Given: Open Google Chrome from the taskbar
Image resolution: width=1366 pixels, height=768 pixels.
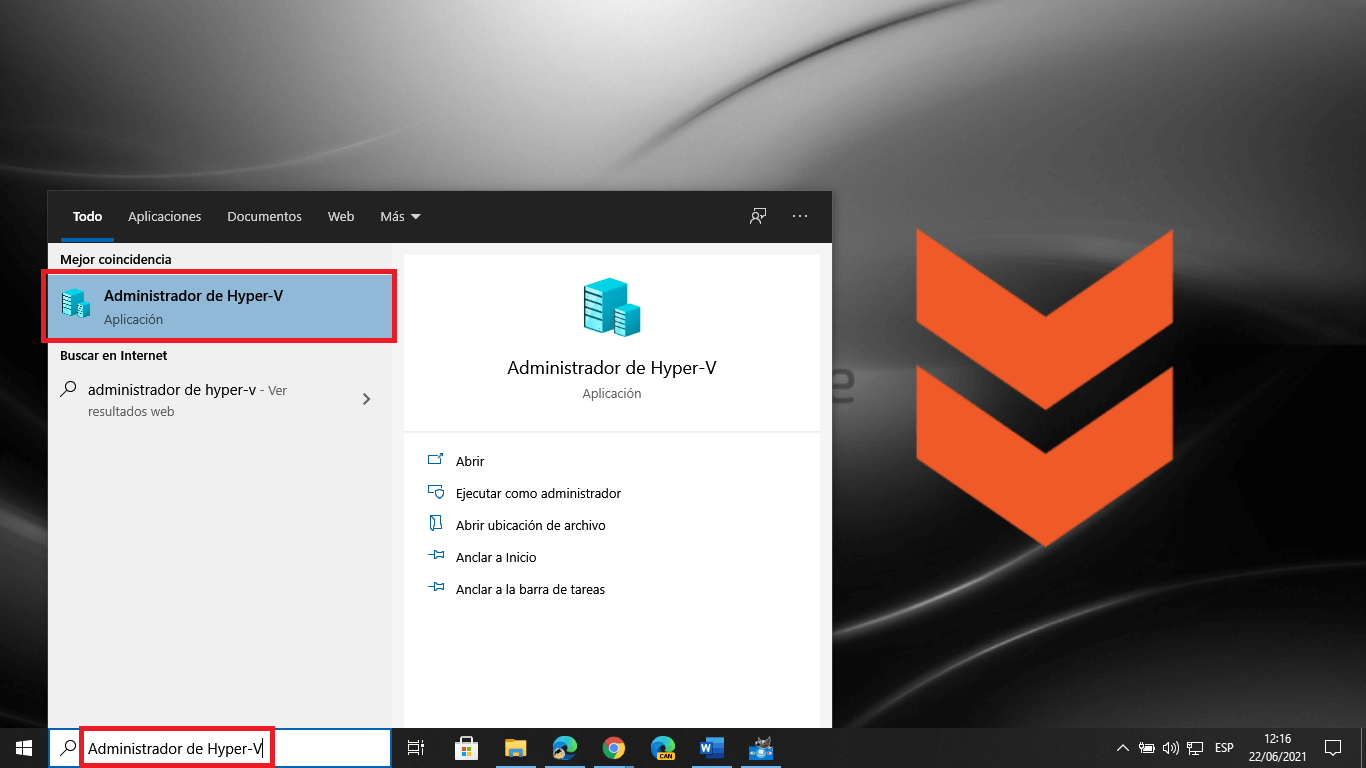Looking at the screenshot, I should [613, 748].
